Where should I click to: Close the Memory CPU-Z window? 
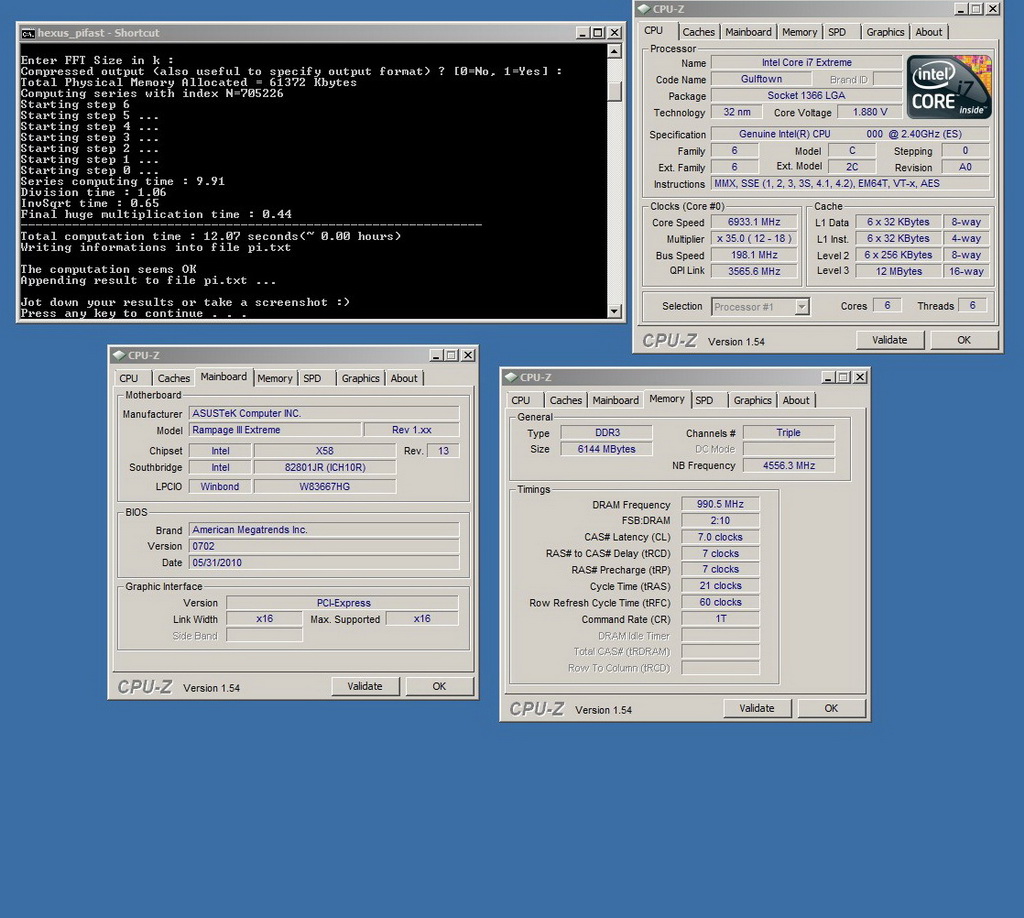(x=860, y=377)
